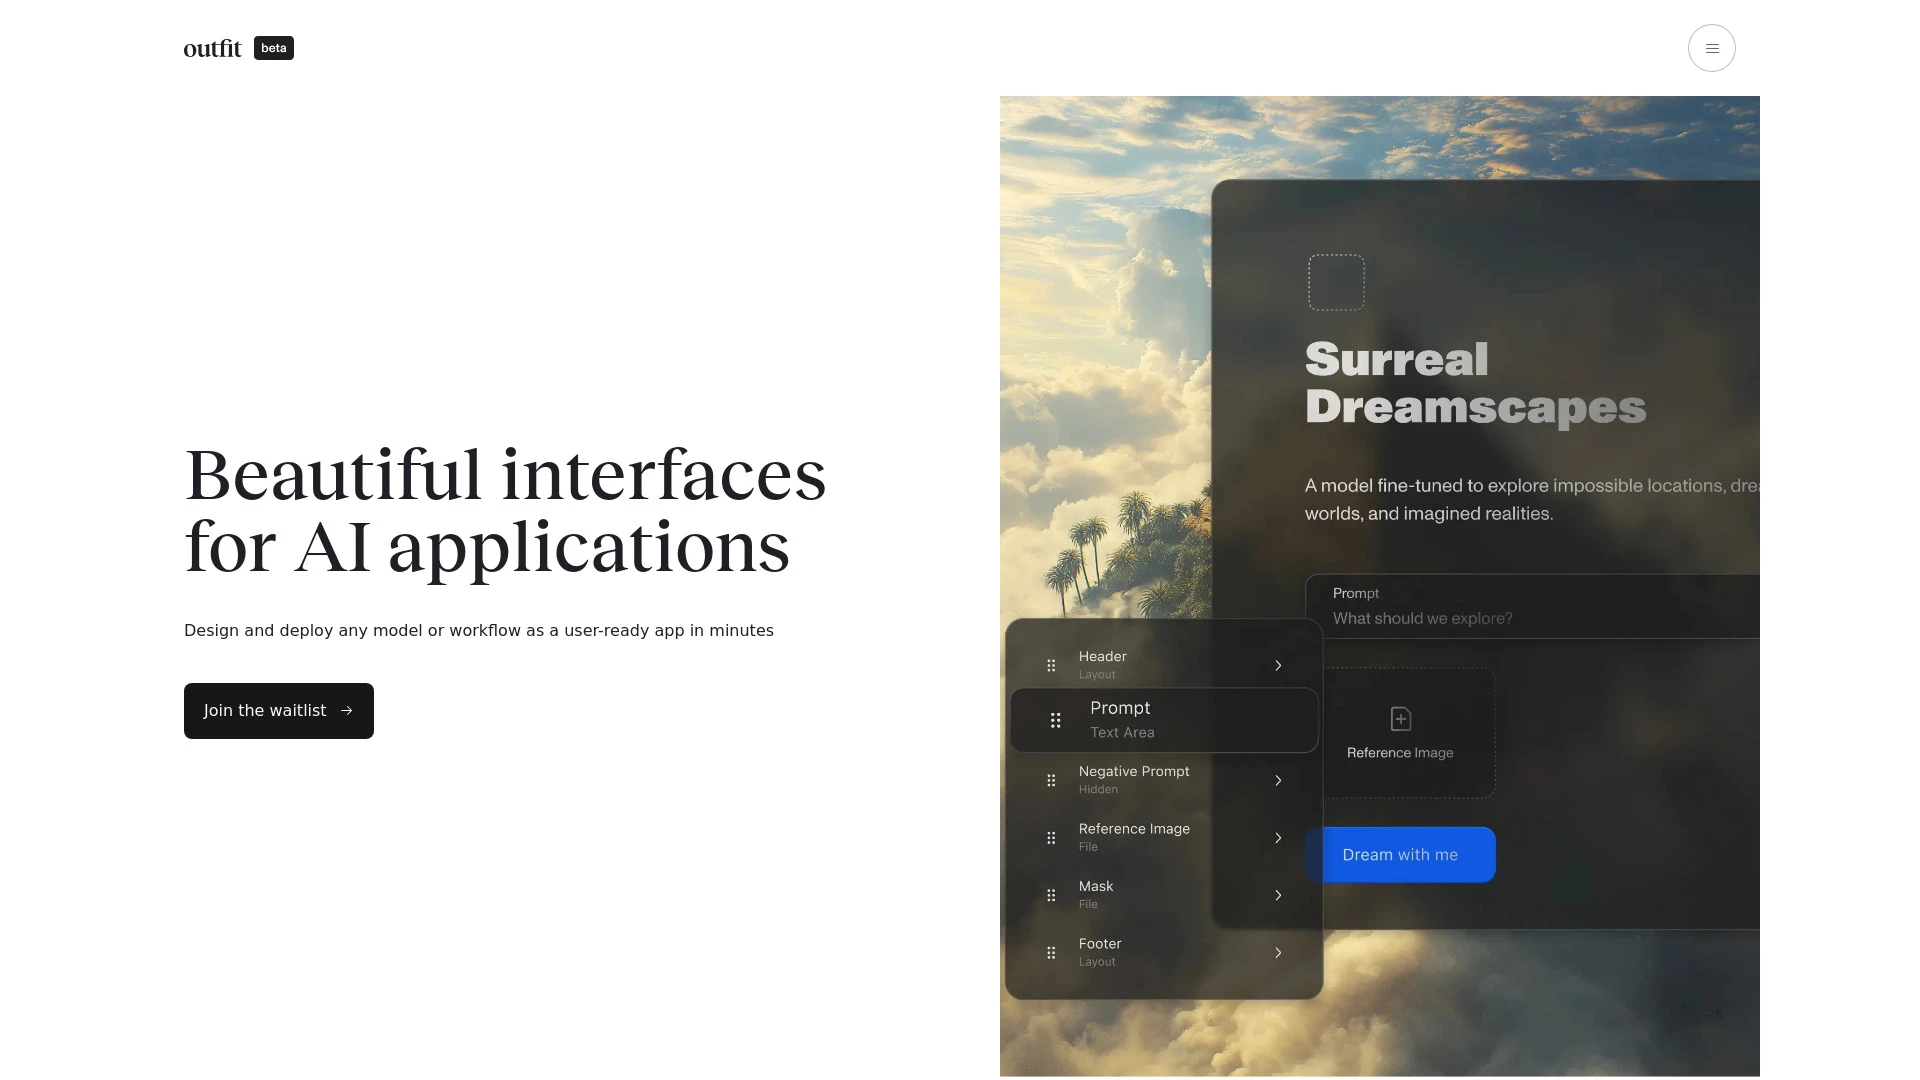Click the drag handle icon for Reference Image

(1051, 836)
